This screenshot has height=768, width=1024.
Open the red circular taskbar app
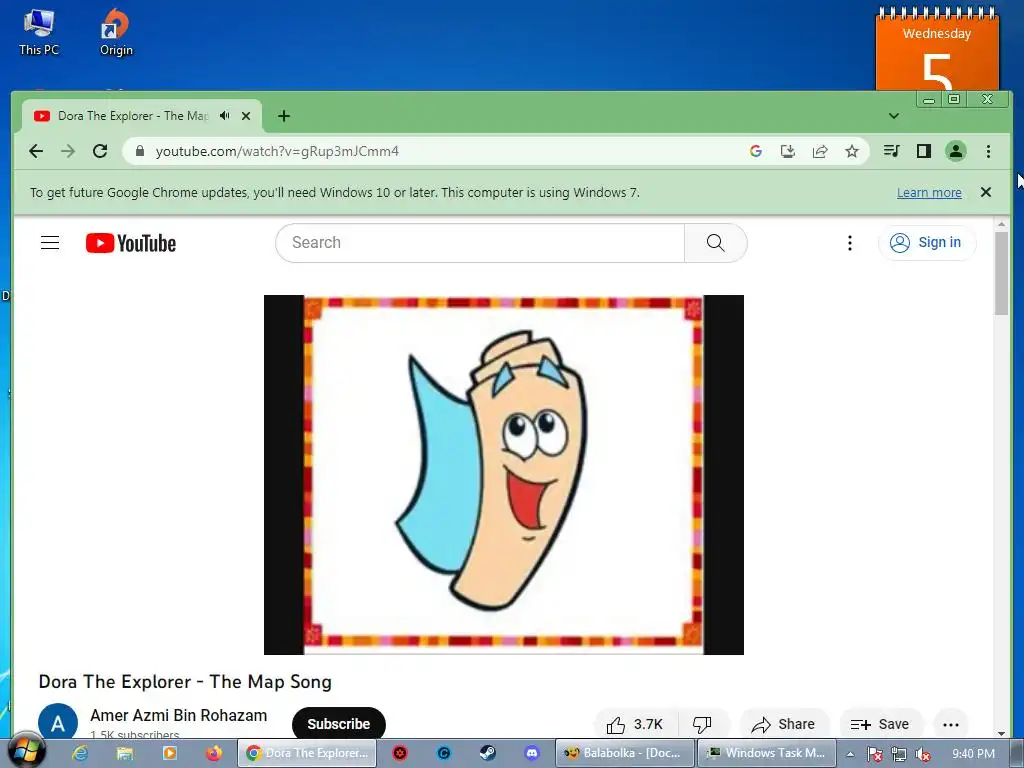point(400,753)
